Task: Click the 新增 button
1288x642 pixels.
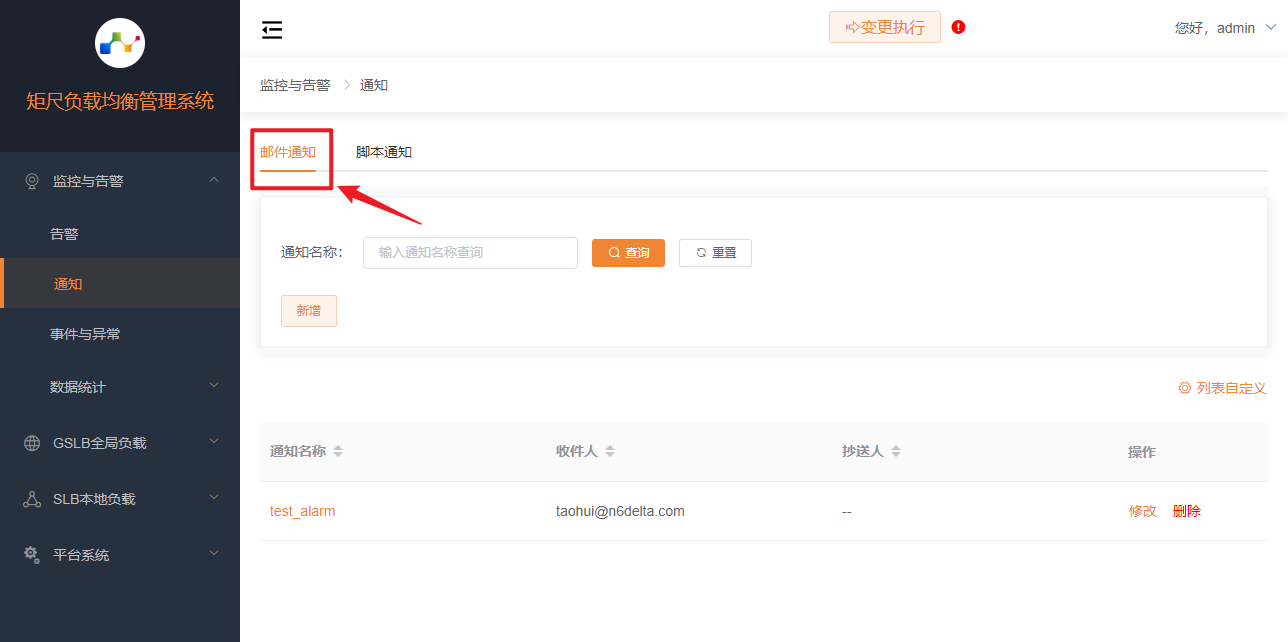Action: point(308,311)
